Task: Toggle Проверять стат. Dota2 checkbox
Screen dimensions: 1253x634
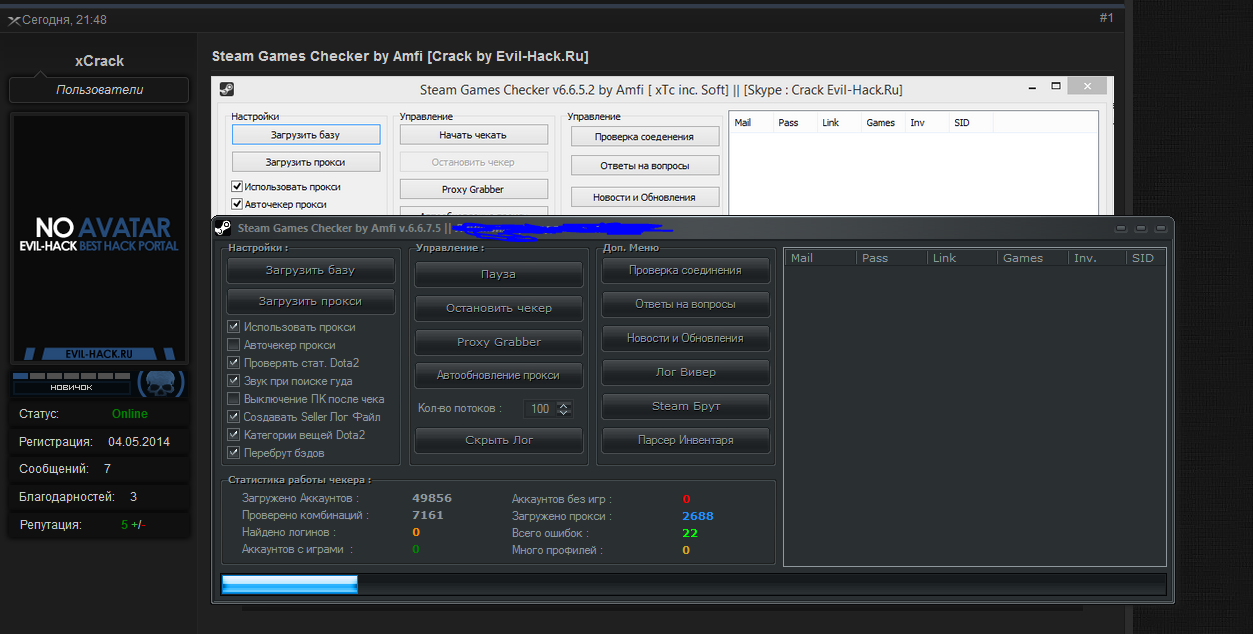Action: [233, 363]
